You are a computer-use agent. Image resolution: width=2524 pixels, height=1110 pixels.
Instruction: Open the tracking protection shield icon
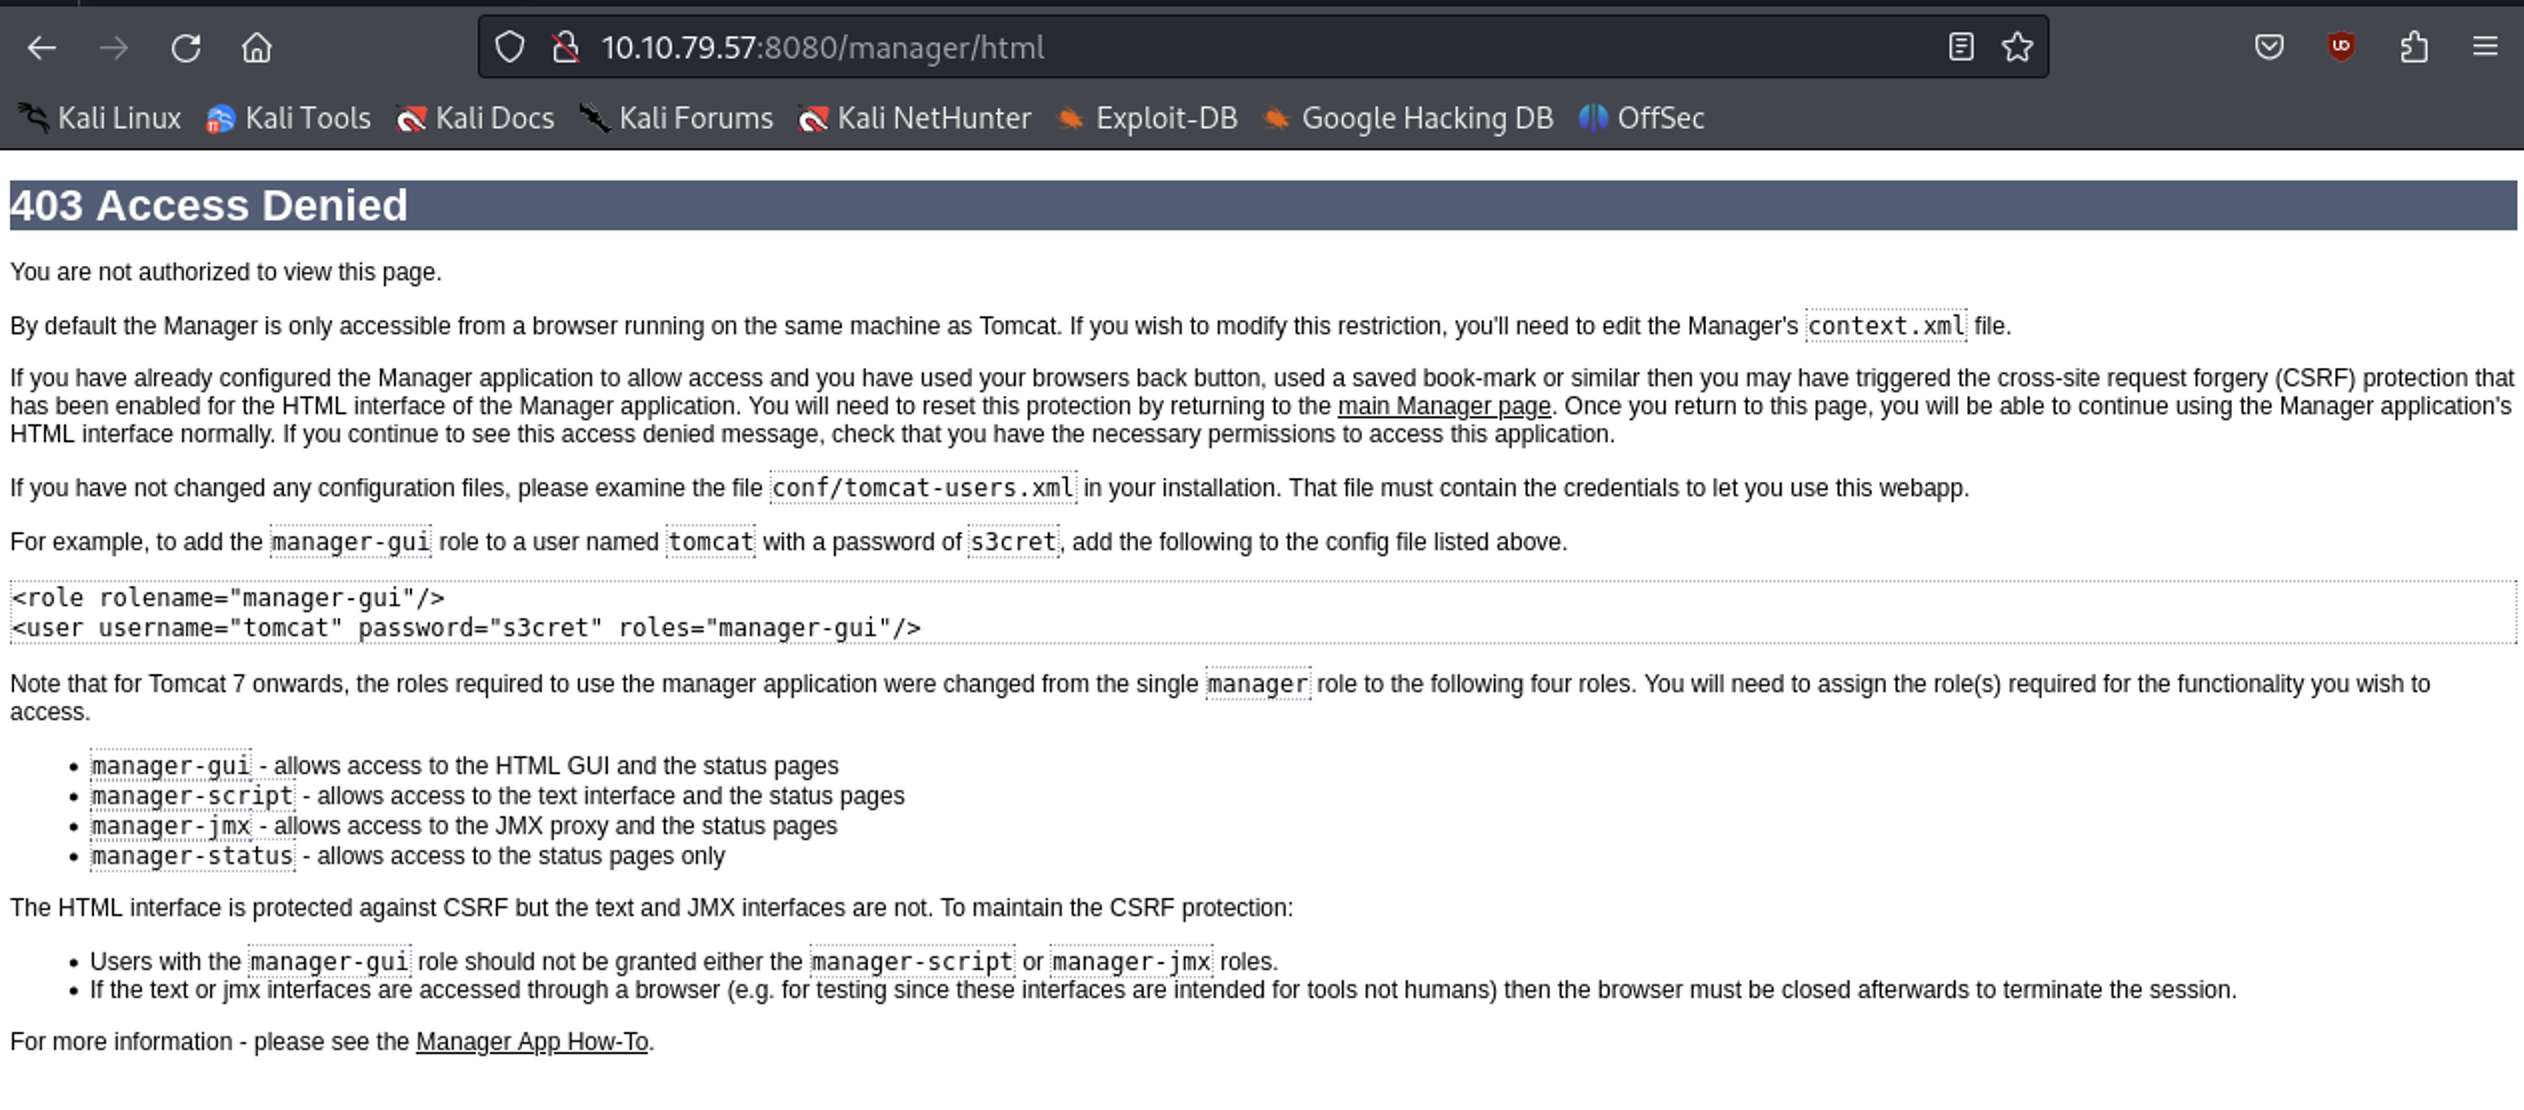(510, 47)
